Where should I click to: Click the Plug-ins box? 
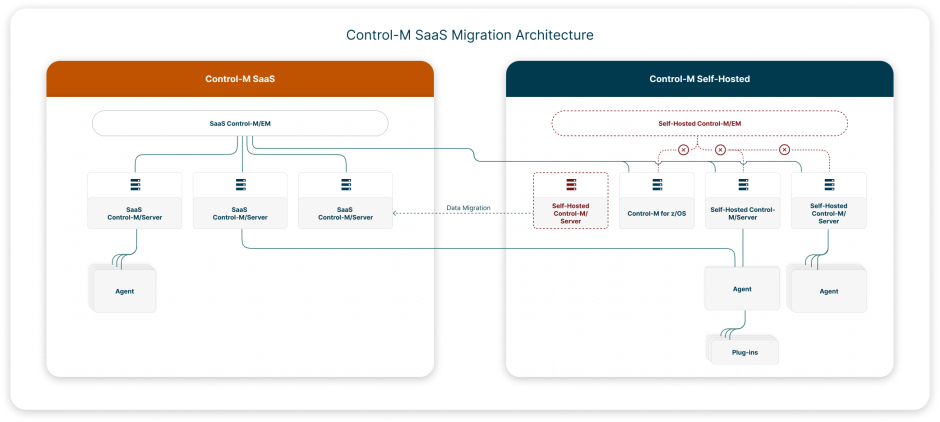point(742,350)
